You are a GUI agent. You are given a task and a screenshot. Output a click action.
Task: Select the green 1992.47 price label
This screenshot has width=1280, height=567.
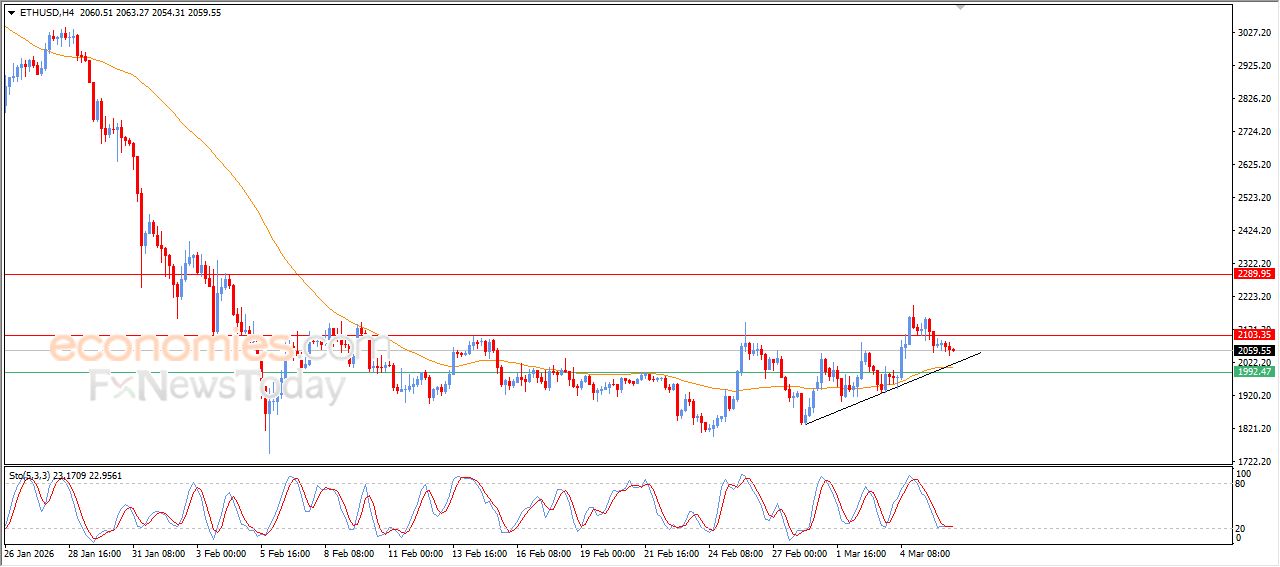[1253, 372]
